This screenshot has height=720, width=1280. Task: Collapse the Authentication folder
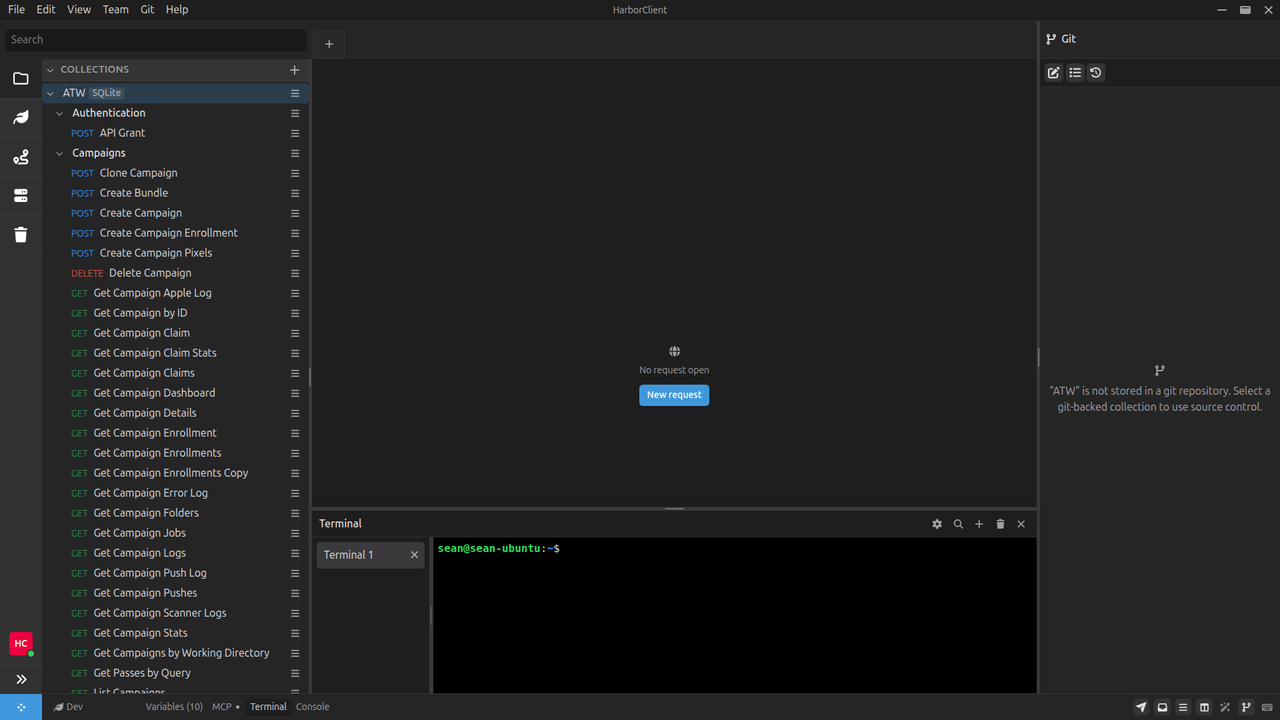point(60,113)
